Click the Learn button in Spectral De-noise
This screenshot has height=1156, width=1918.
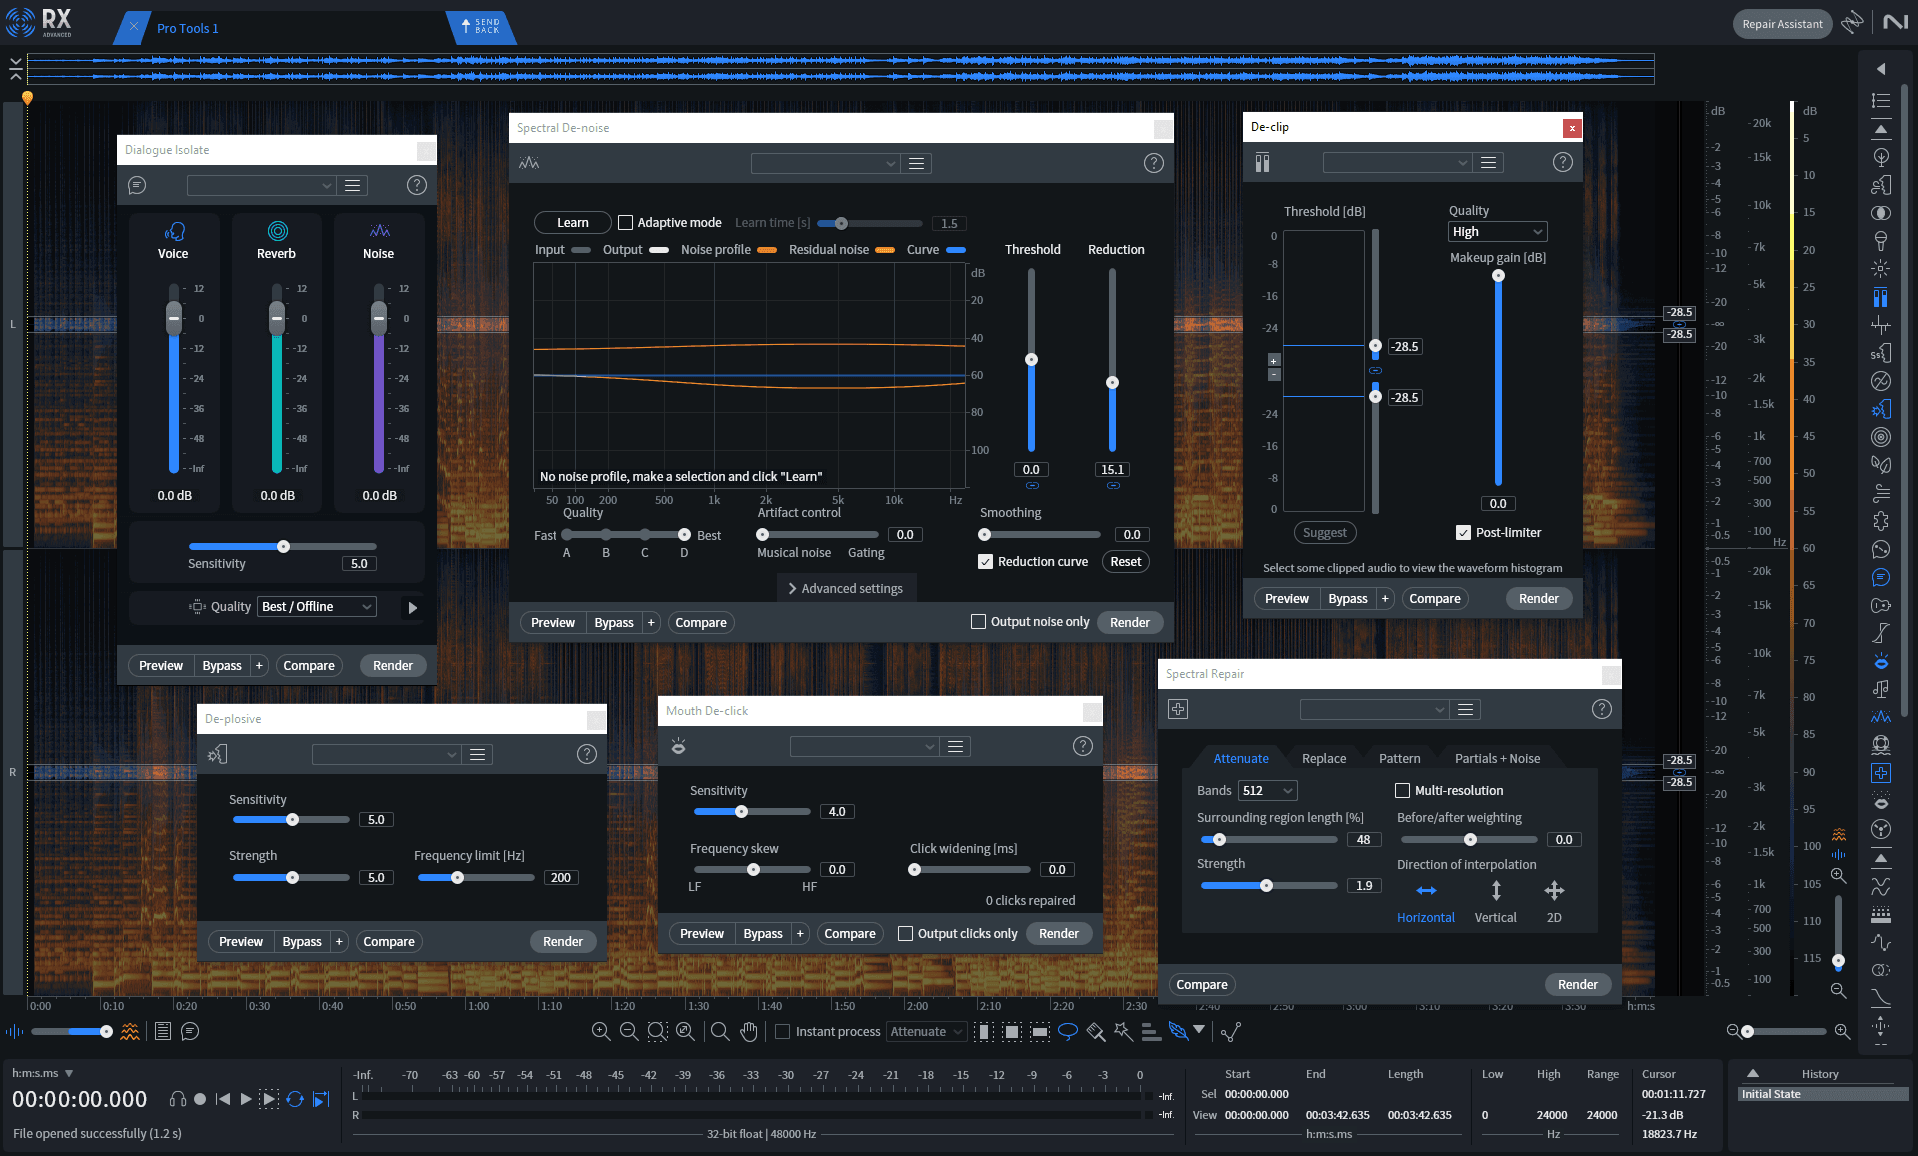click(x=573, y=223)
